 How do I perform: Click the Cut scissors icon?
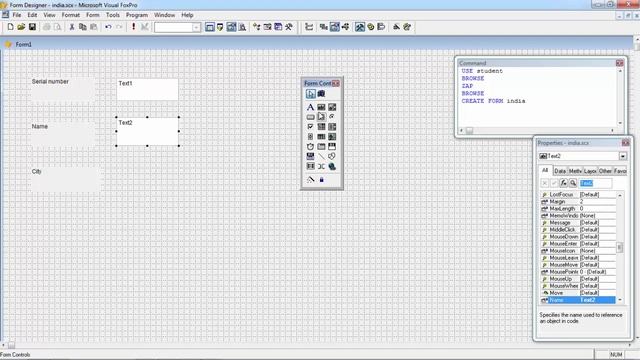[x=72, y=27]
